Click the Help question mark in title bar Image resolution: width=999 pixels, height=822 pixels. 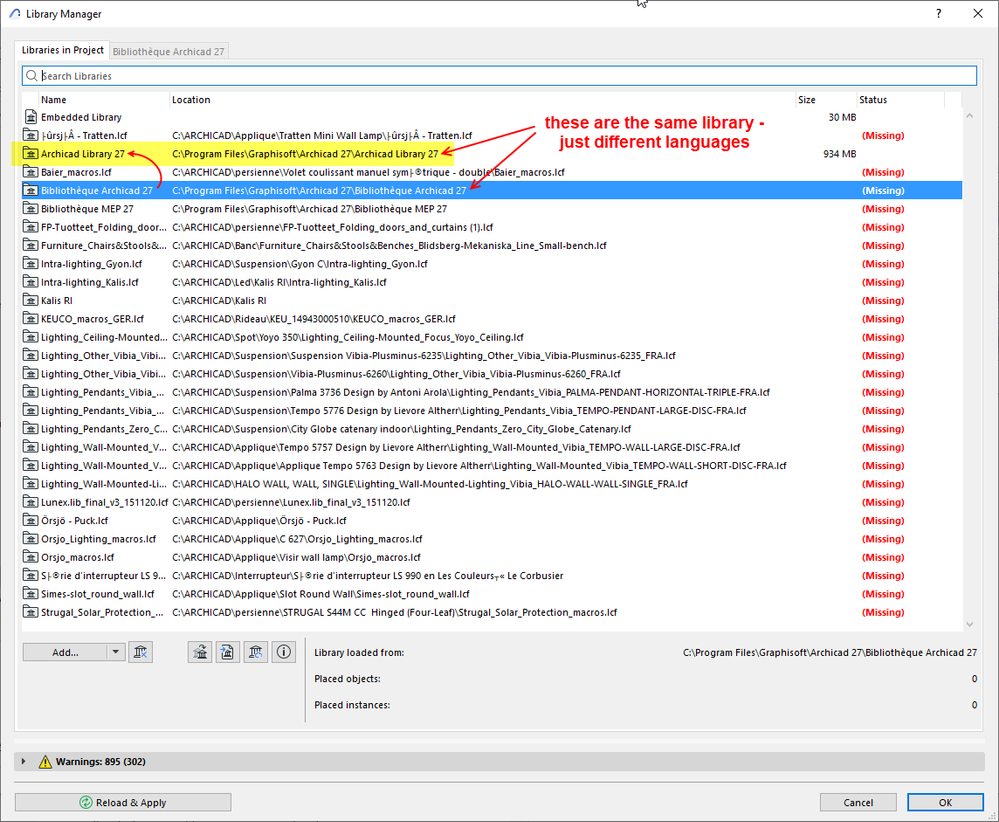938,13
